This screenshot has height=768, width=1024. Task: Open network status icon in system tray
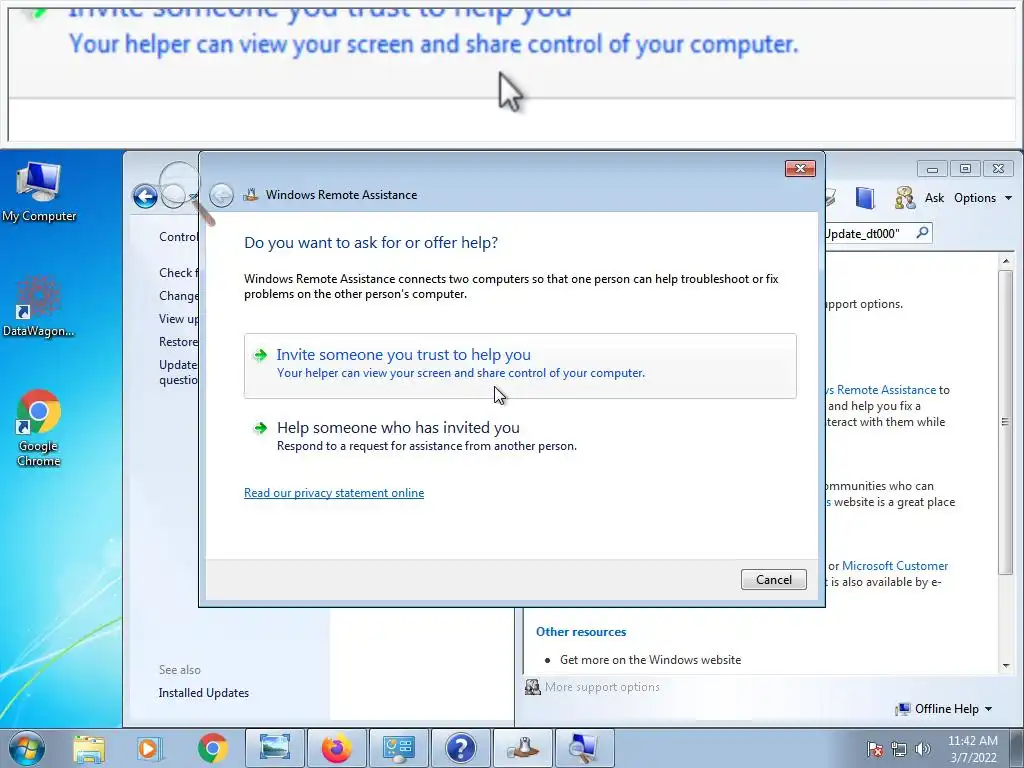899,748
